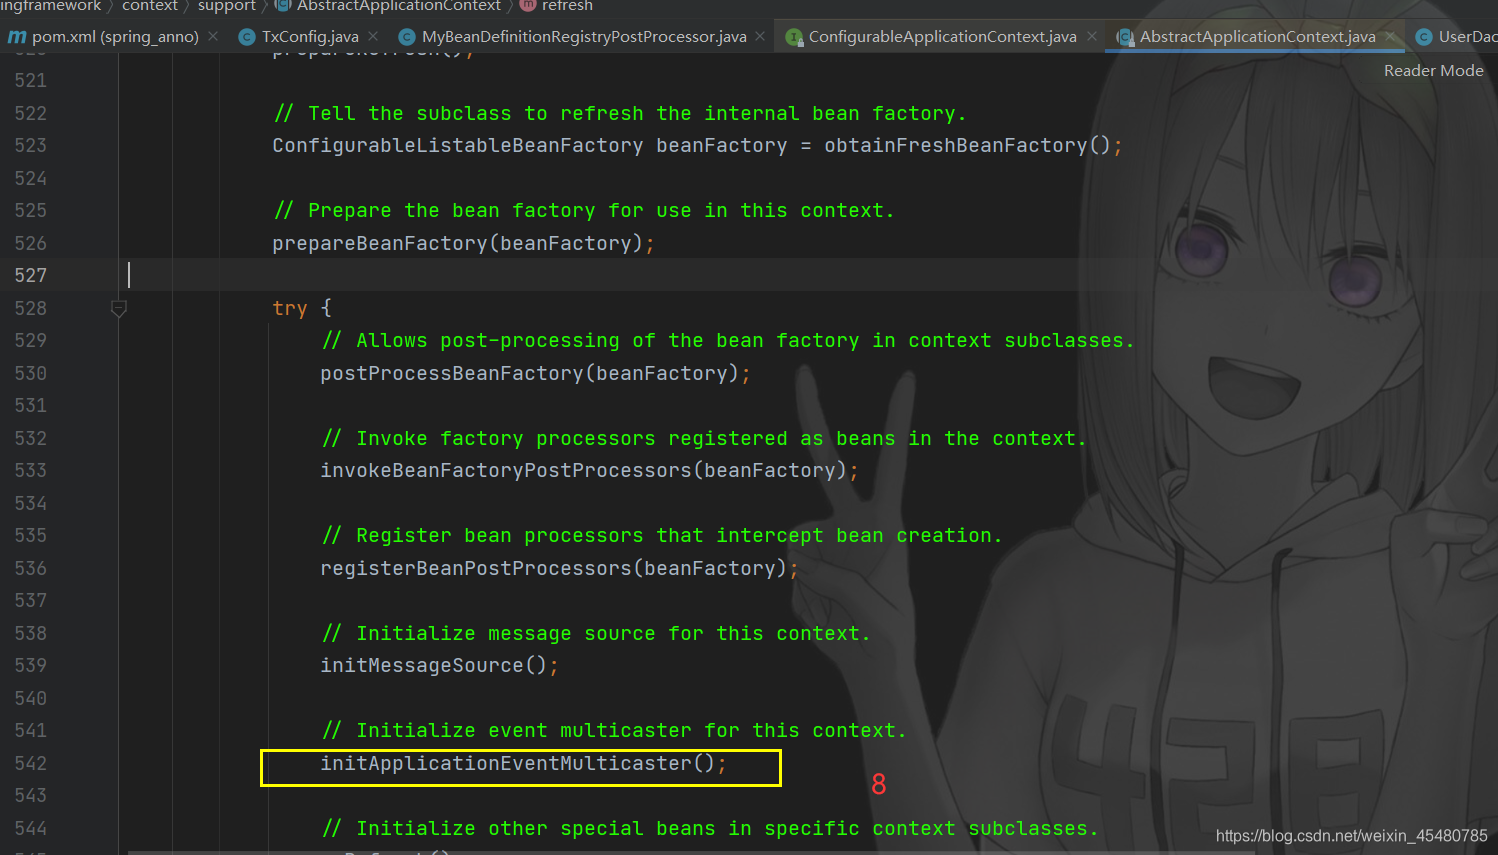This screenshot has width=1498, height=855.
Task: Click comment 'Initialize other special beans'
Action: 710,828
